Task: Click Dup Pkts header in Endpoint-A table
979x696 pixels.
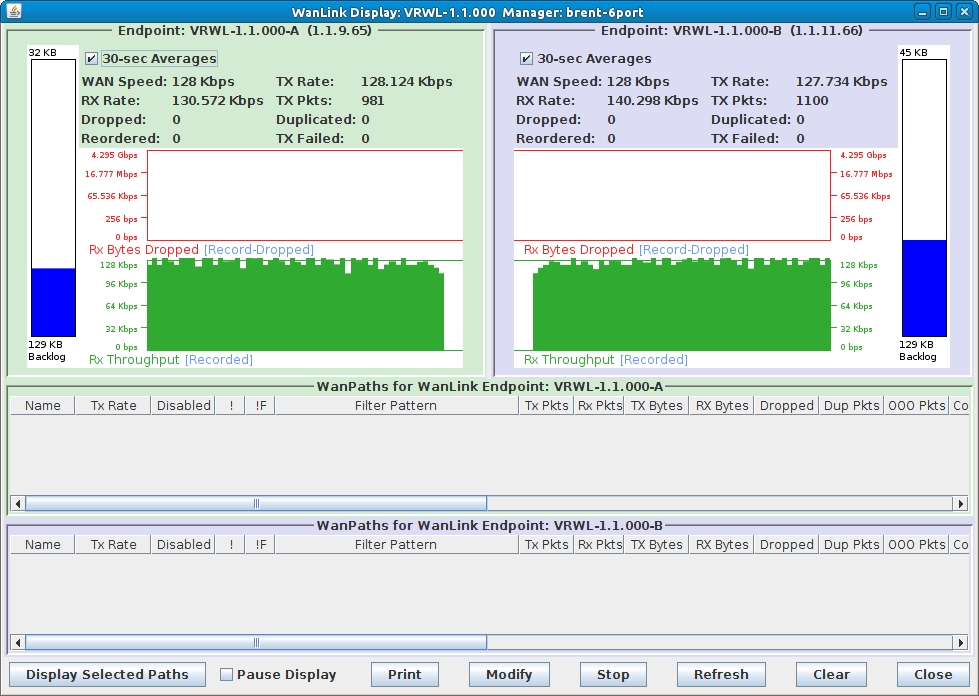Action: [x=852, y=406]
